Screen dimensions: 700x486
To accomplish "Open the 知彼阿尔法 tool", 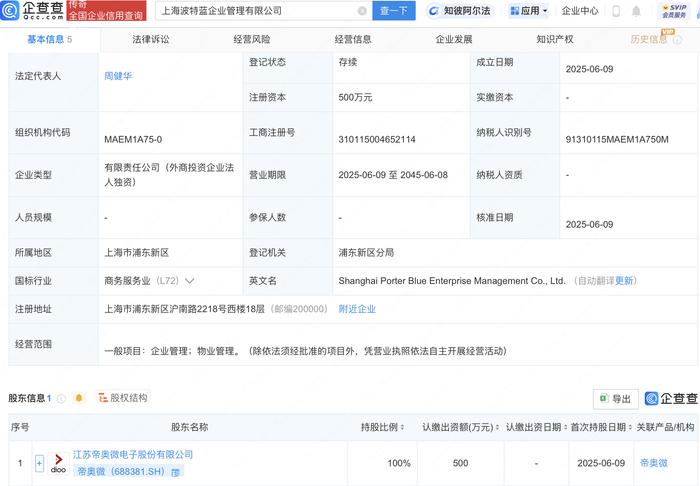I will [460, 11].
